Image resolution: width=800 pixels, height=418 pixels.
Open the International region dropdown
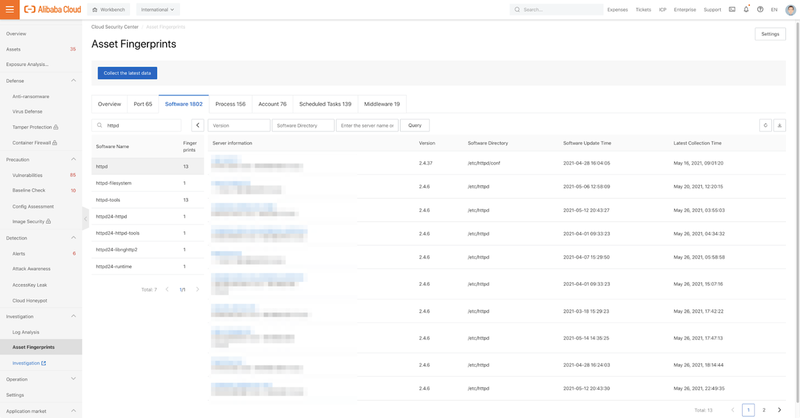[x=157, y=9]
